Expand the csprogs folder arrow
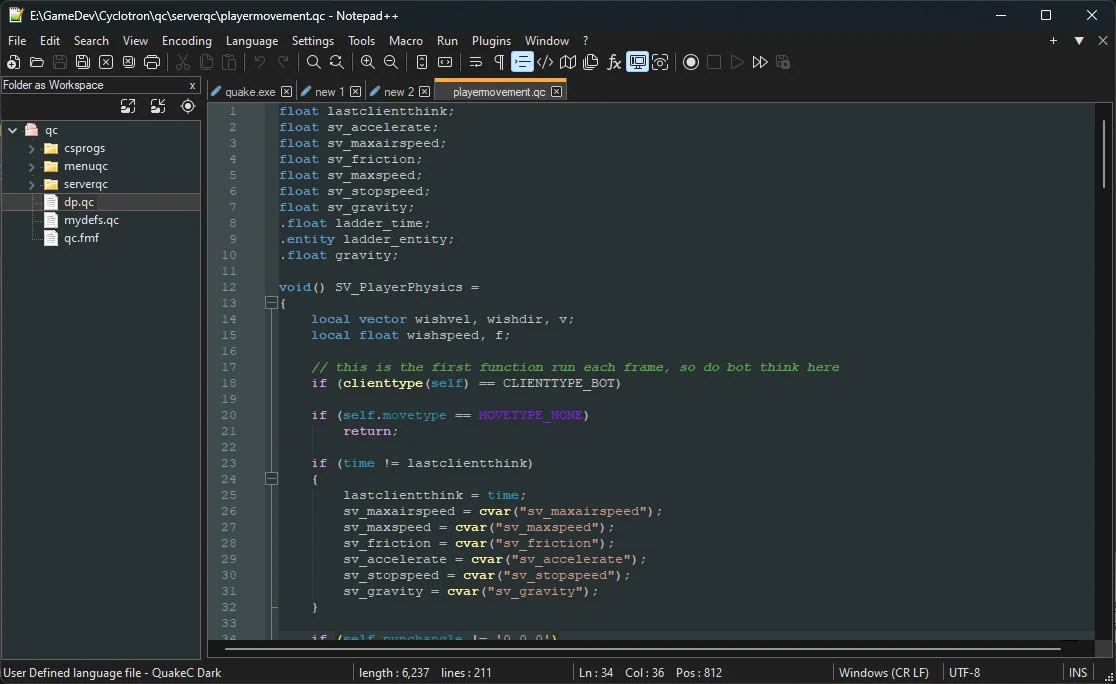The width and height of the screenshot is (1116, 684). click(x=31, y=149)
